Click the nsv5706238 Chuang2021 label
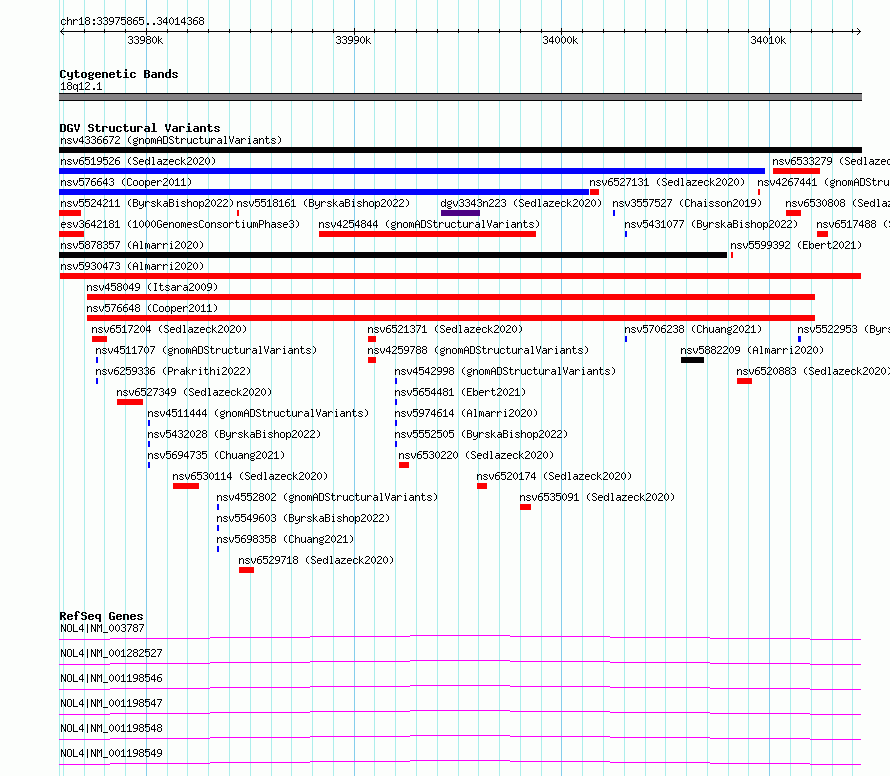The height and width of the screenshot is (776, 890). click(693, 329)
